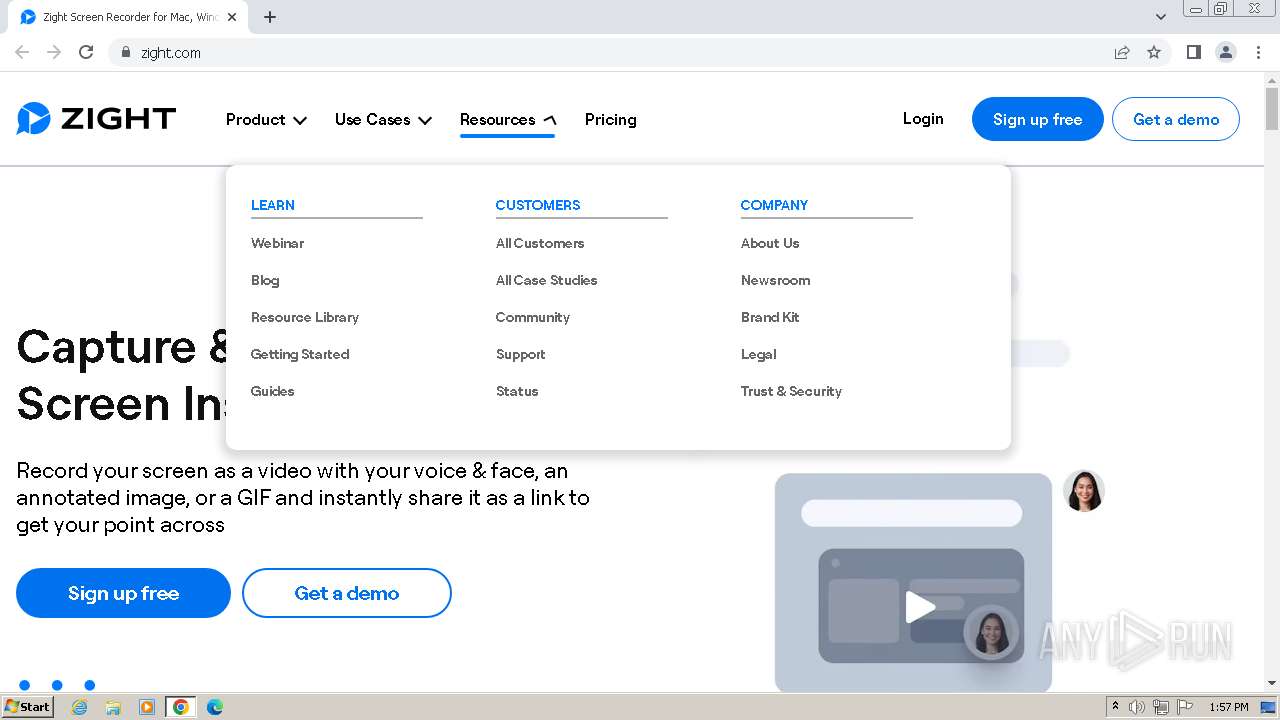Click the taskbar clock showing 1:57 PM
Image resolution: width=1280 pixels, height=720 pixels.
click(x=1228, y=707)
